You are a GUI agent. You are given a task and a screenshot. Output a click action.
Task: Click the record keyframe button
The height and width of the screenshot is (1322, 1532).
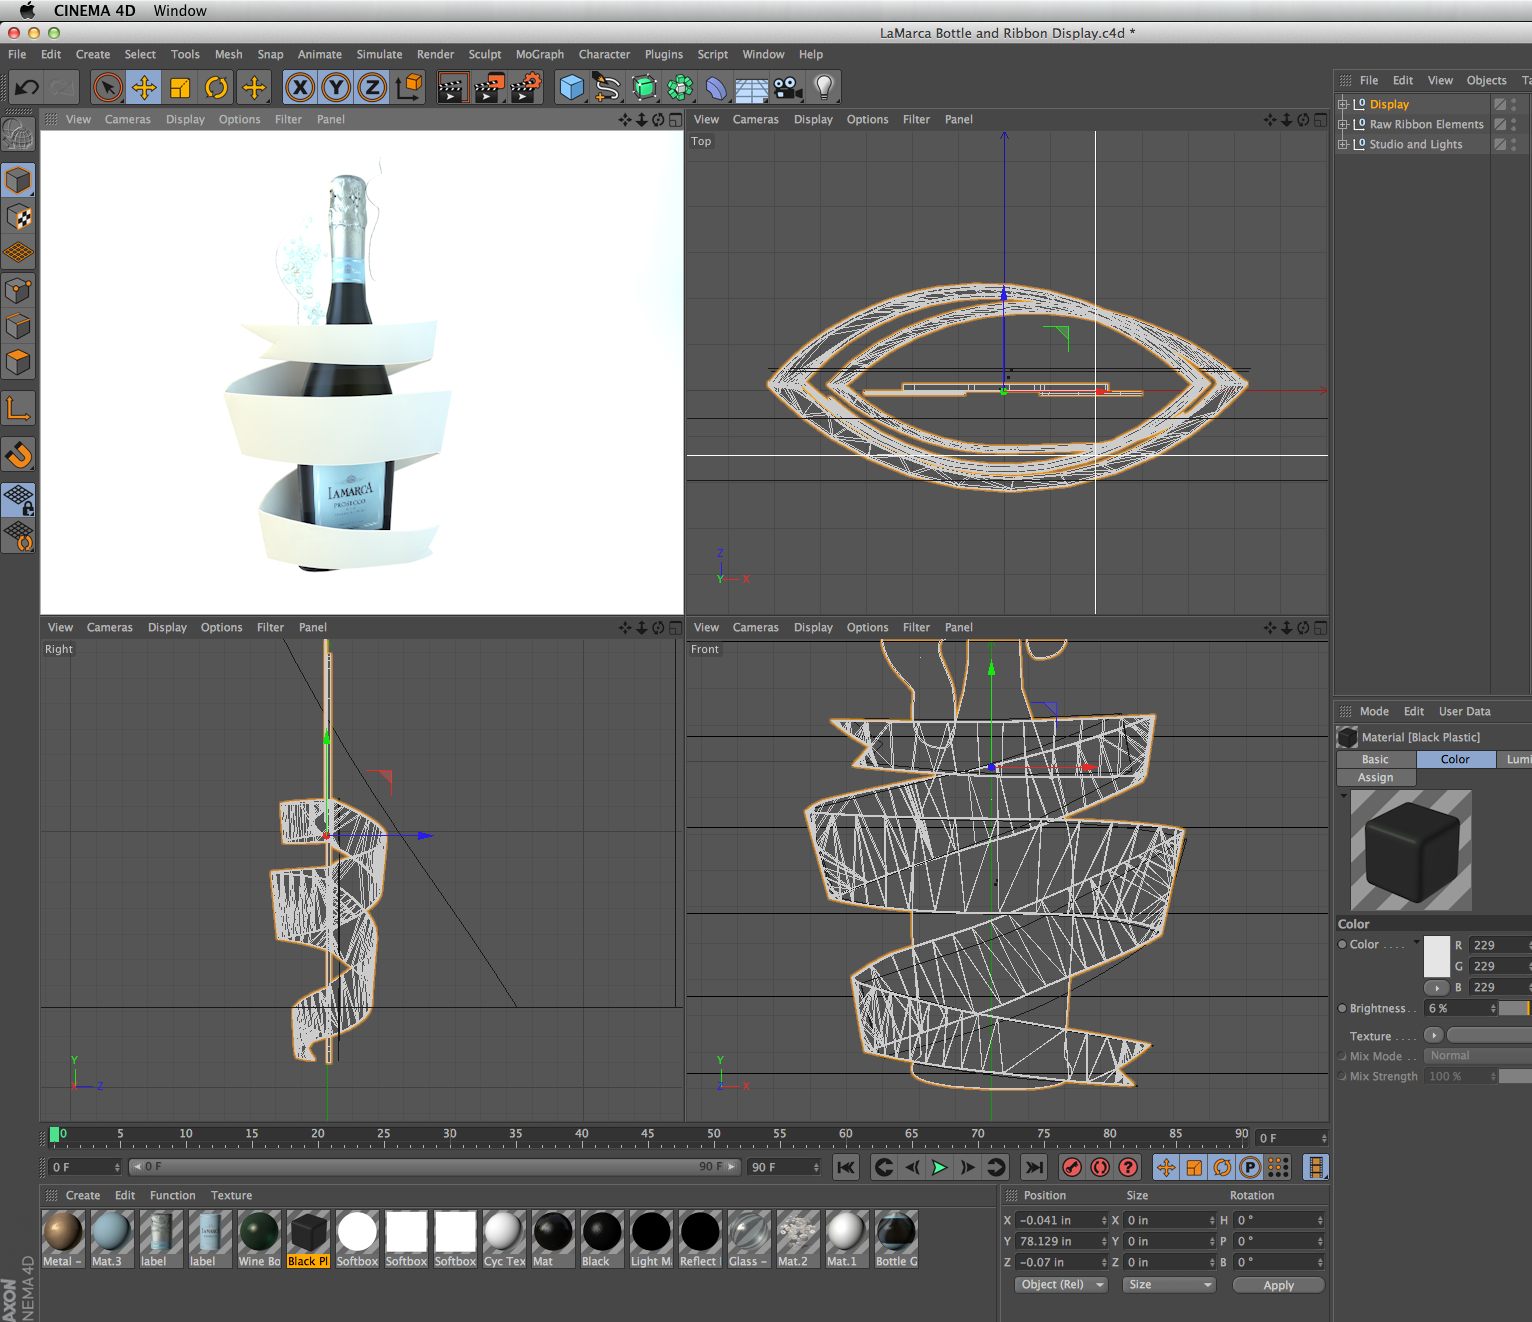1072,1167
